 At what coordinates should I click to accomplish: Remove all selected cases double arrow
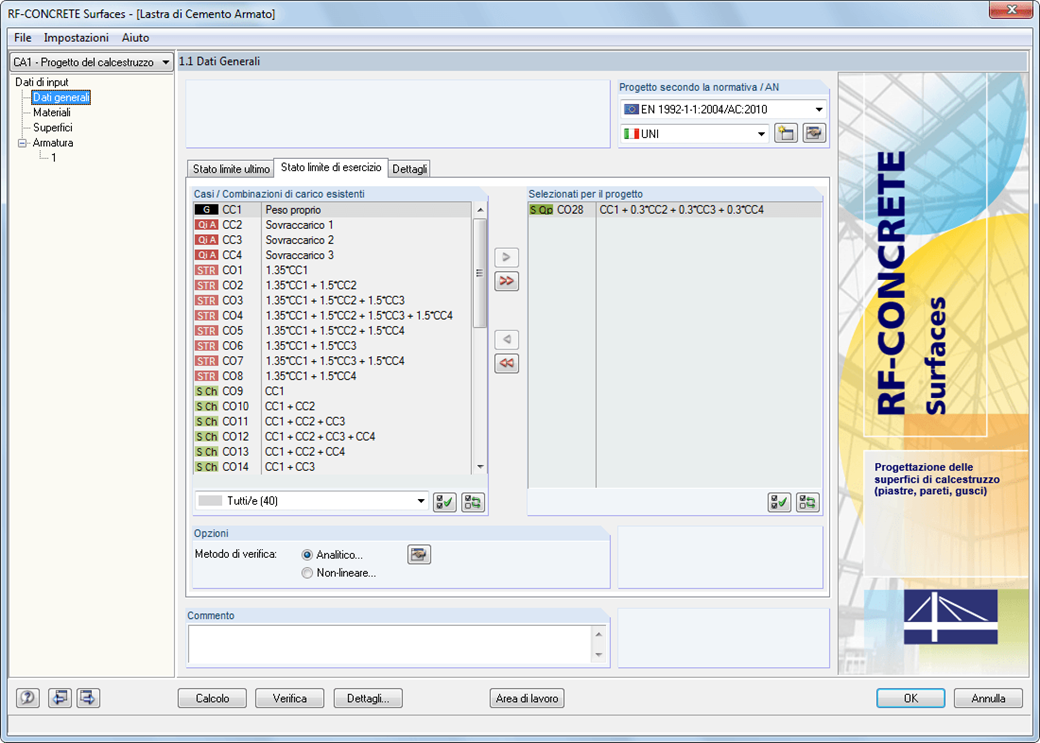pyautogui.click(x=507, y=364)
